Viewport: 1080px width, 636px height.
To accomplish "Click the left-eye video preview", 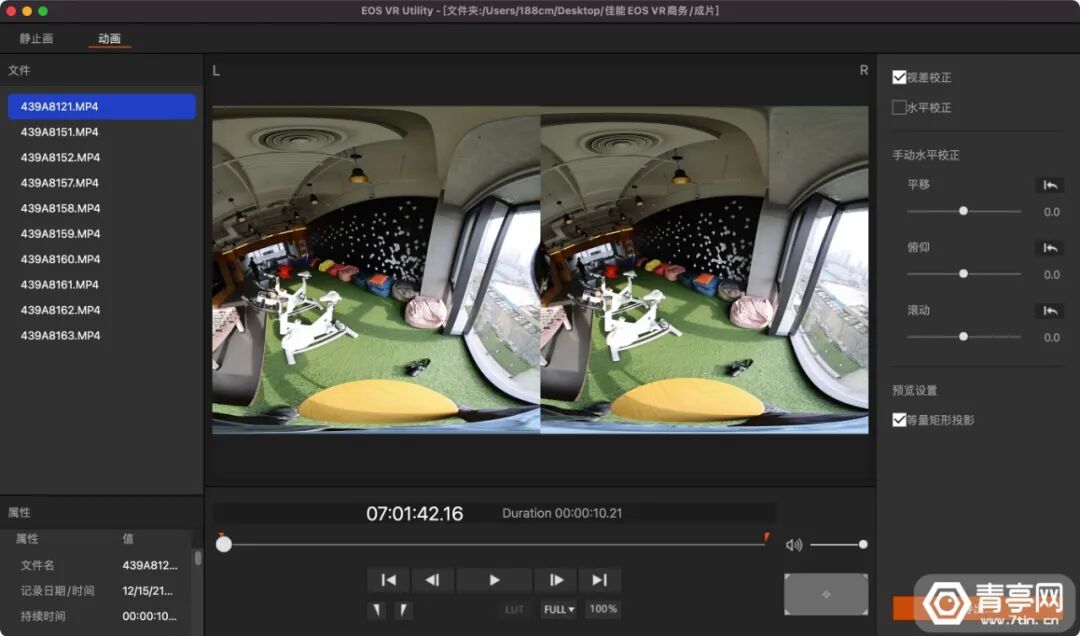I will [376, 269].
